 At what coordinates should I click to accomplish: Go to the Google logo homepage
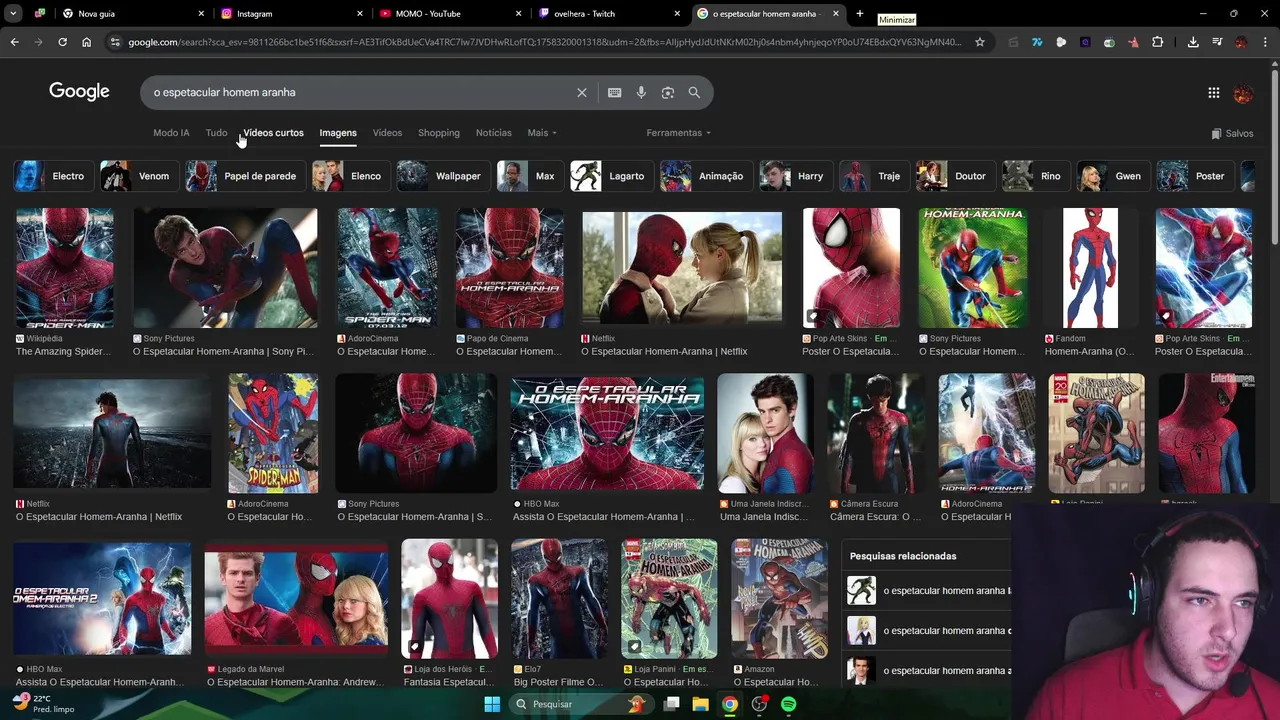point(79,91)
